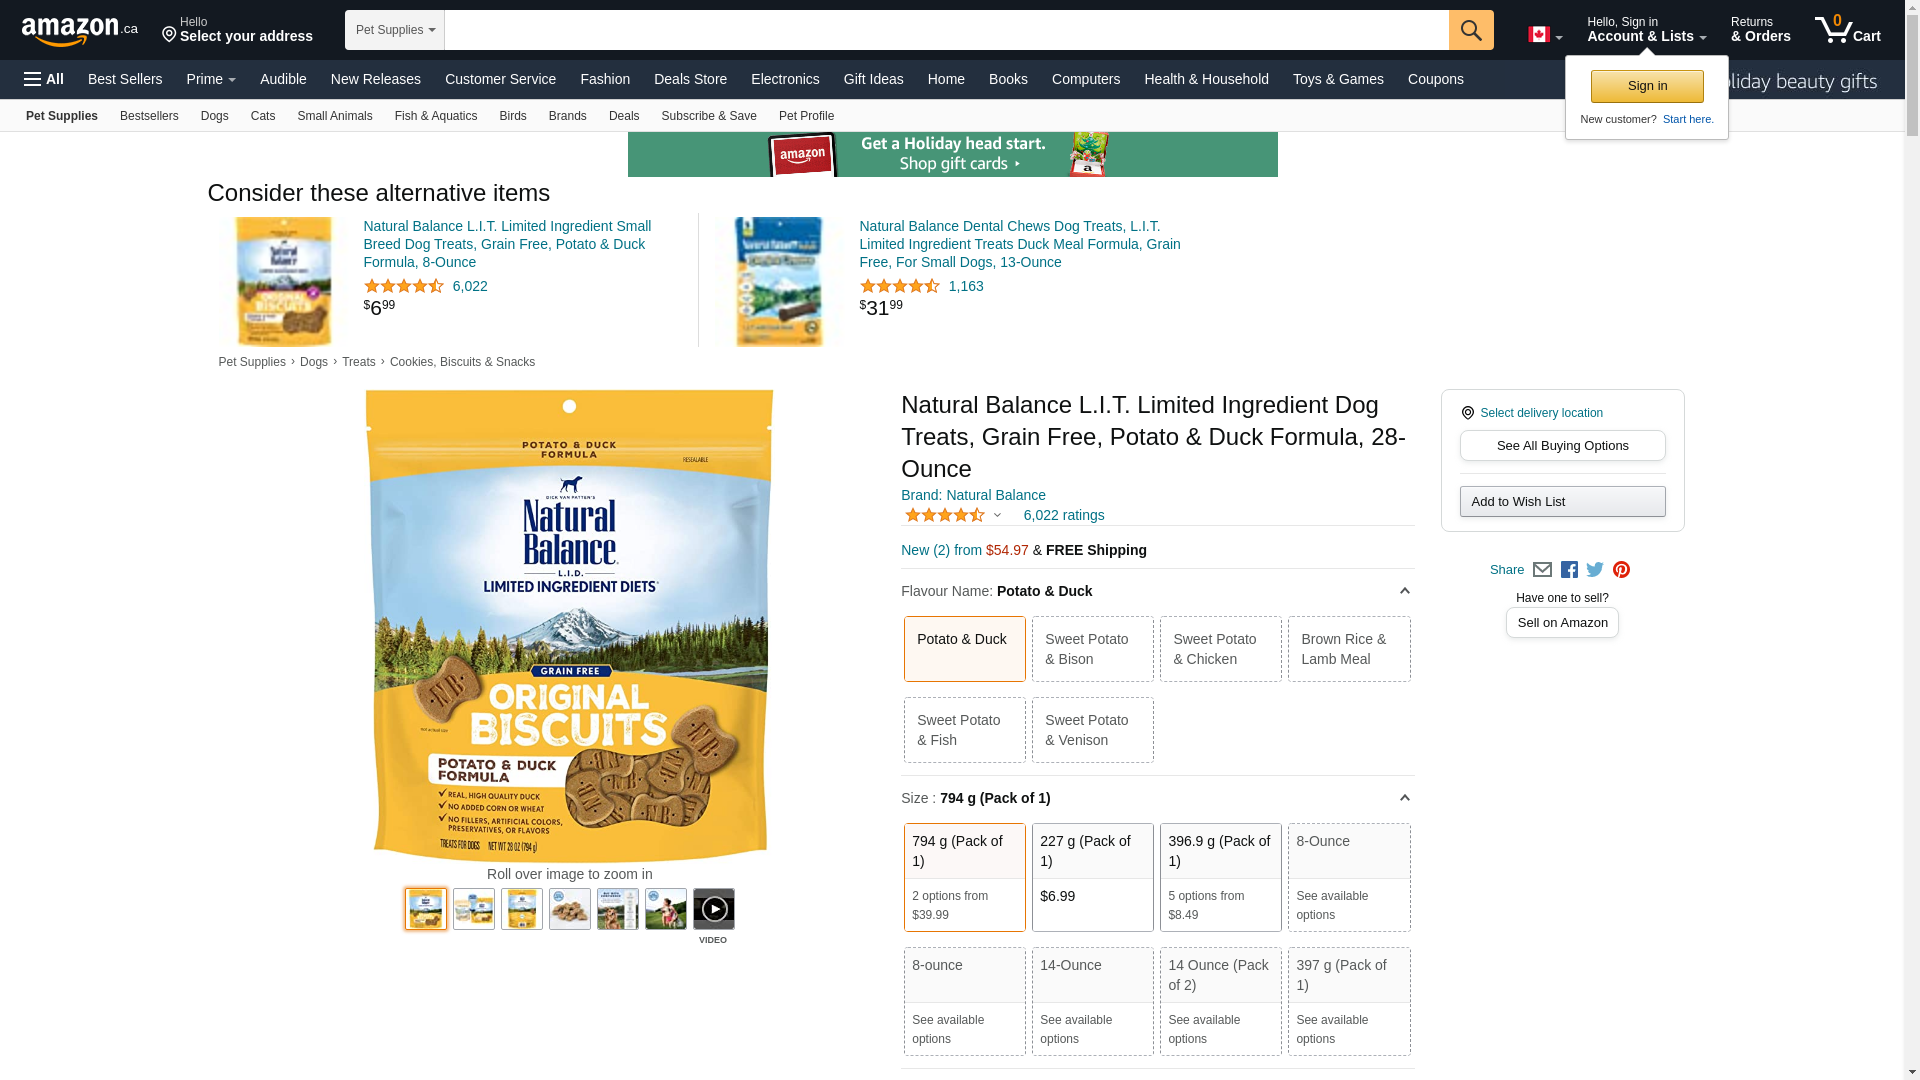
Task: Click the Add to Wish List button
Action: 1562,502
